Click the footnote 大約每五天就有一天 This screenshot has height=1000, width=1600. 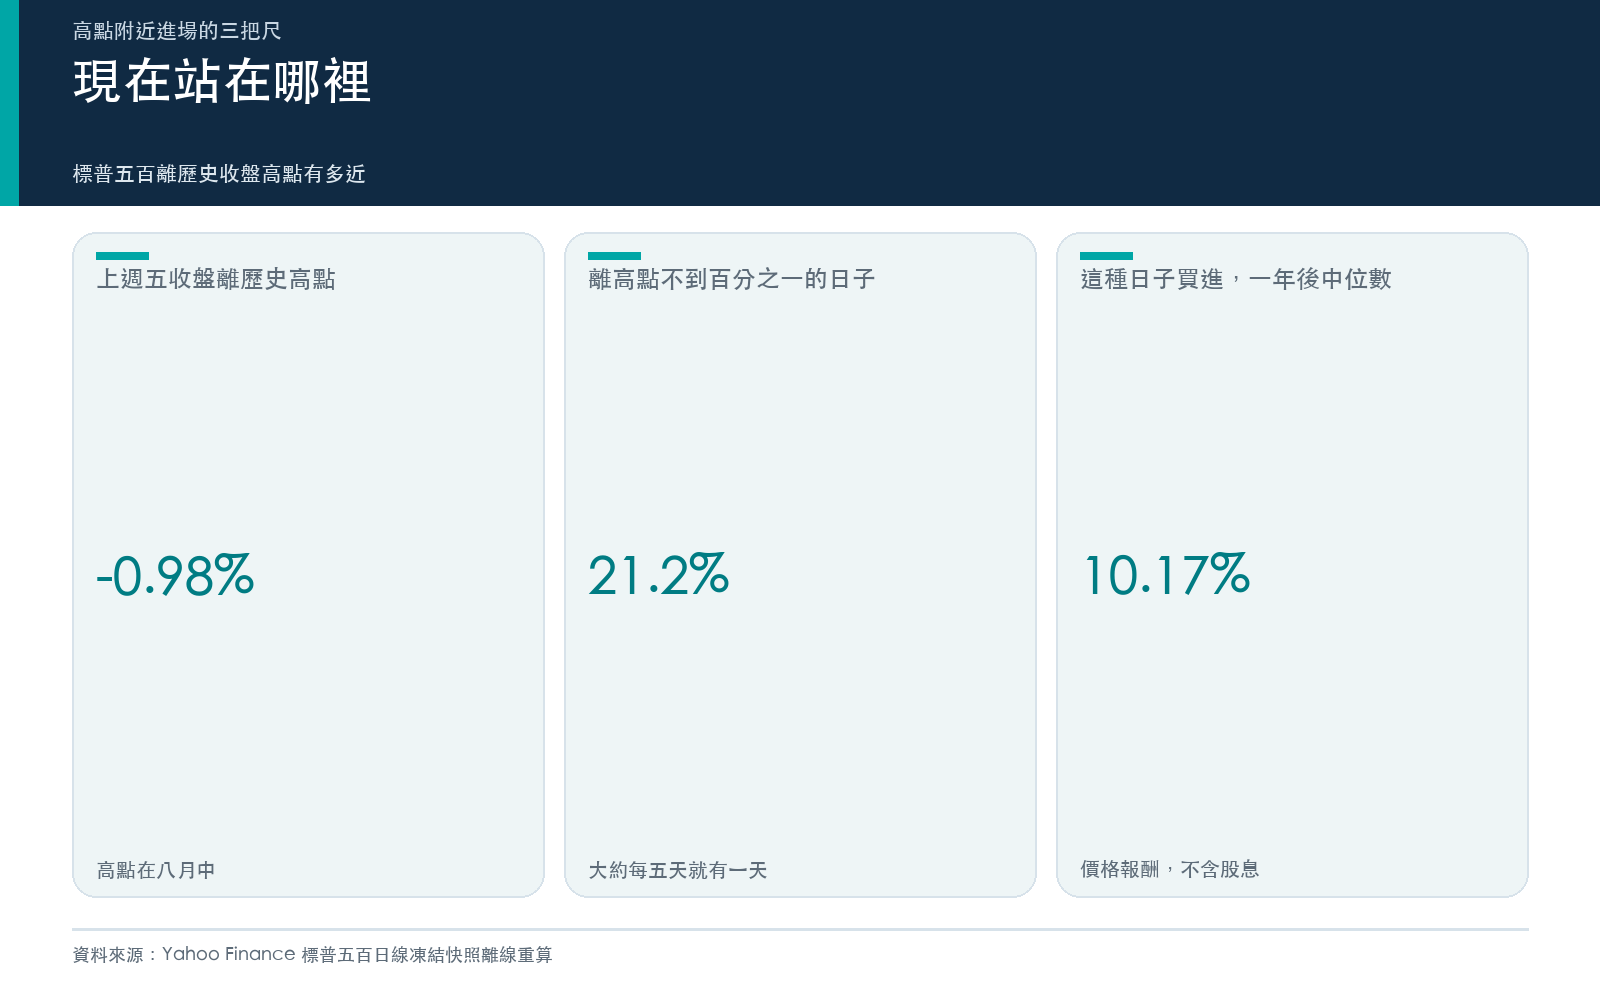click(678, 870)
